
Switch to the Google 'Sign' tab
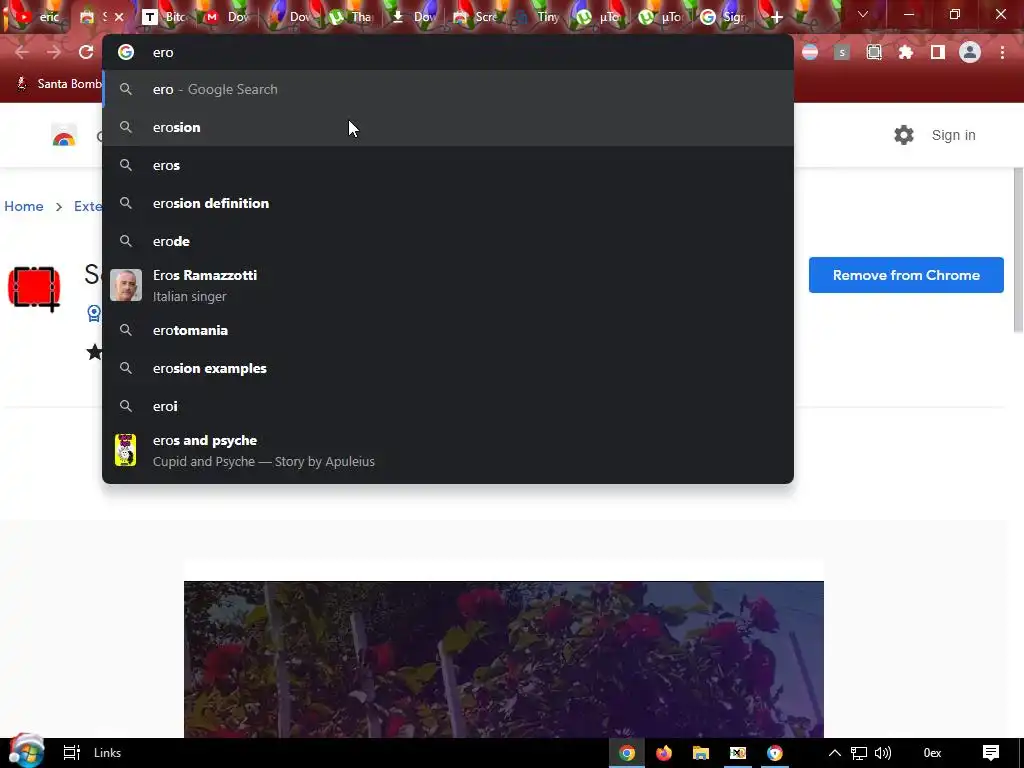click(724, 17)
